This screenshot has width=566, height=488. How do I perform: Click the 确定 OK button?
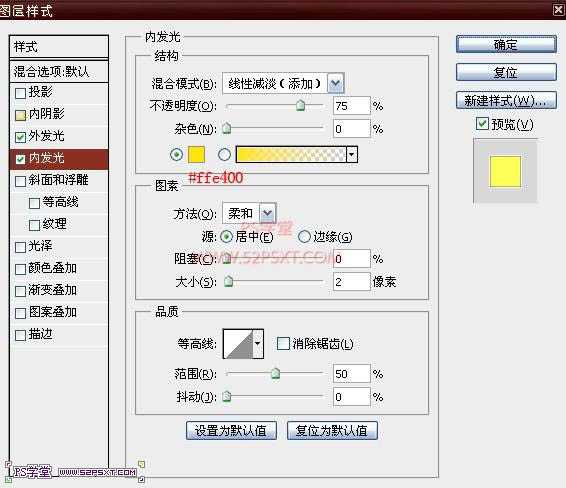pos(506,44)
